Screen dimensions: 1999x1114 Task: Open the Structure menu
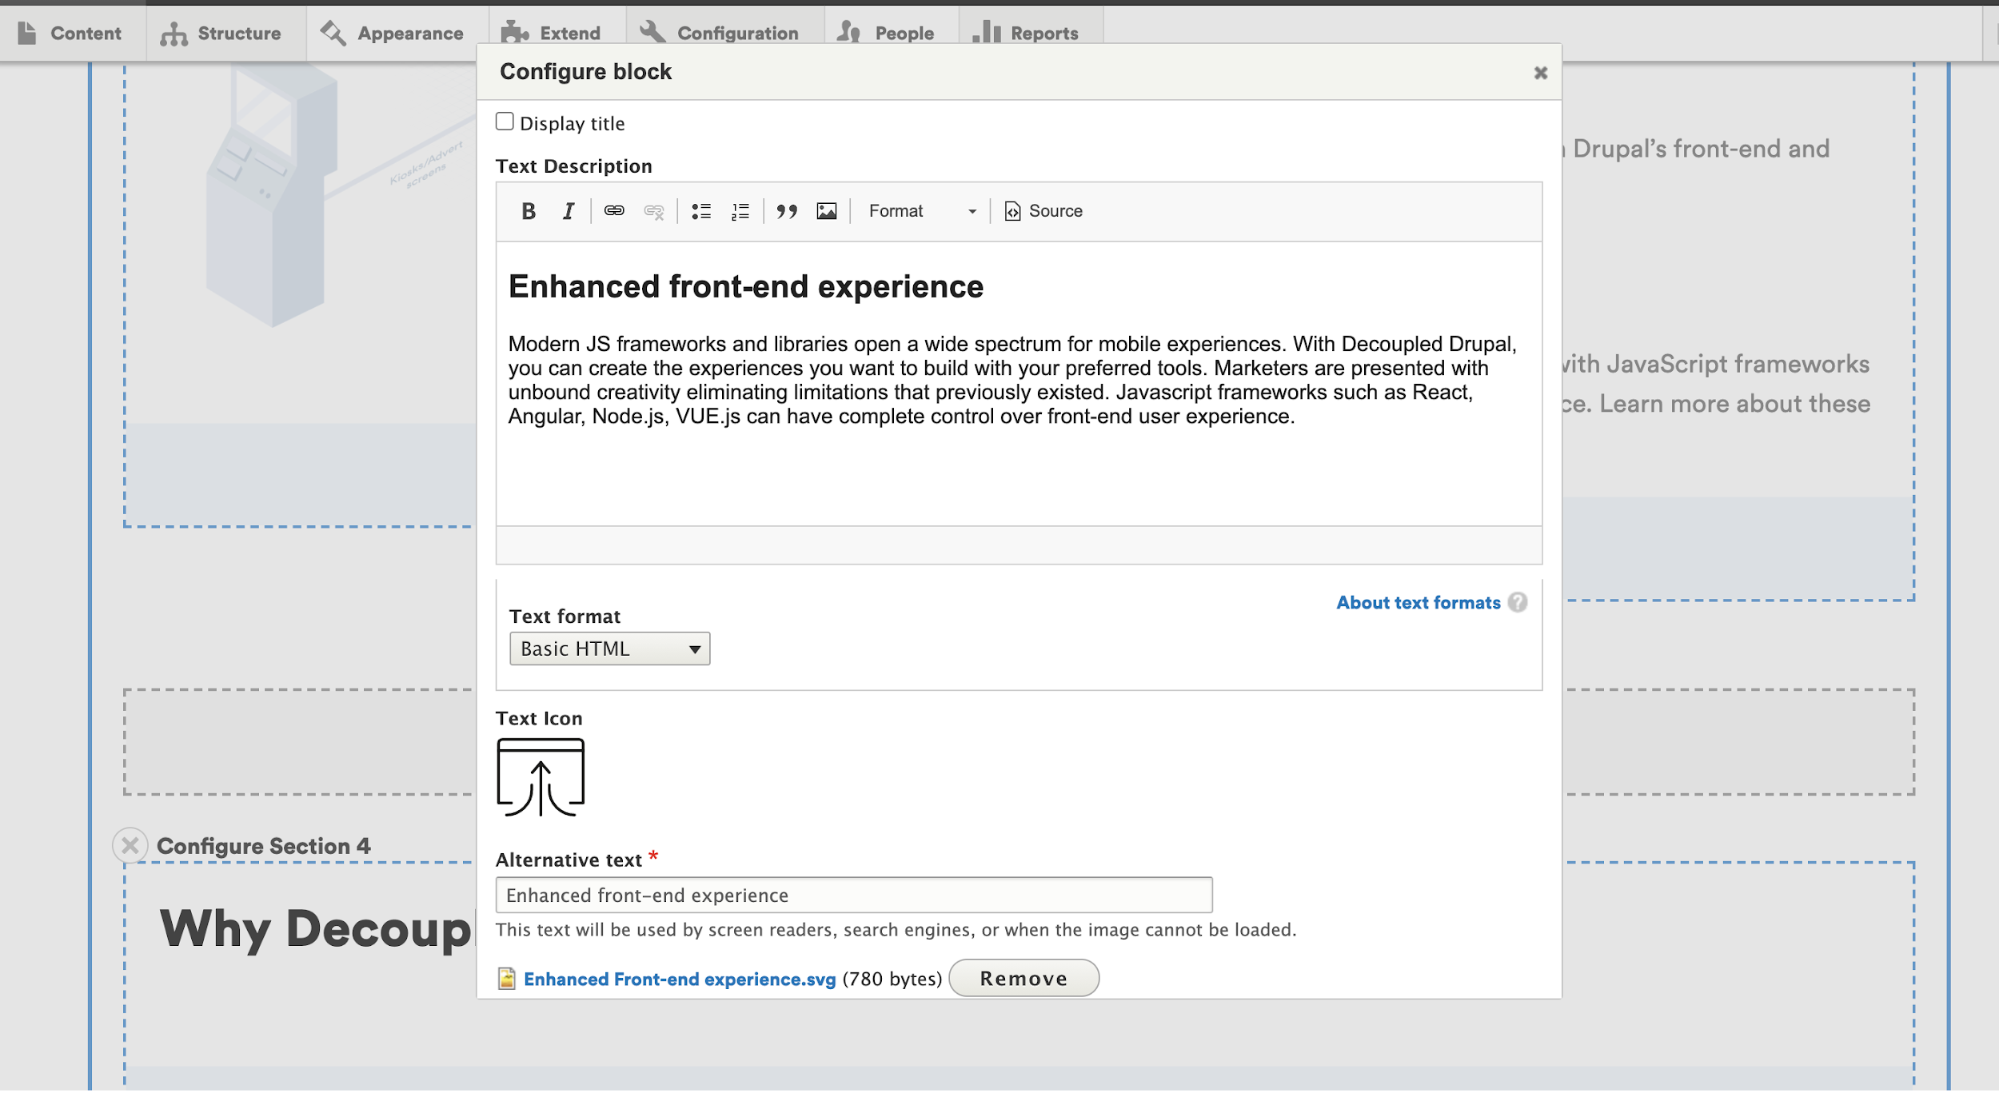click(224, 31)
